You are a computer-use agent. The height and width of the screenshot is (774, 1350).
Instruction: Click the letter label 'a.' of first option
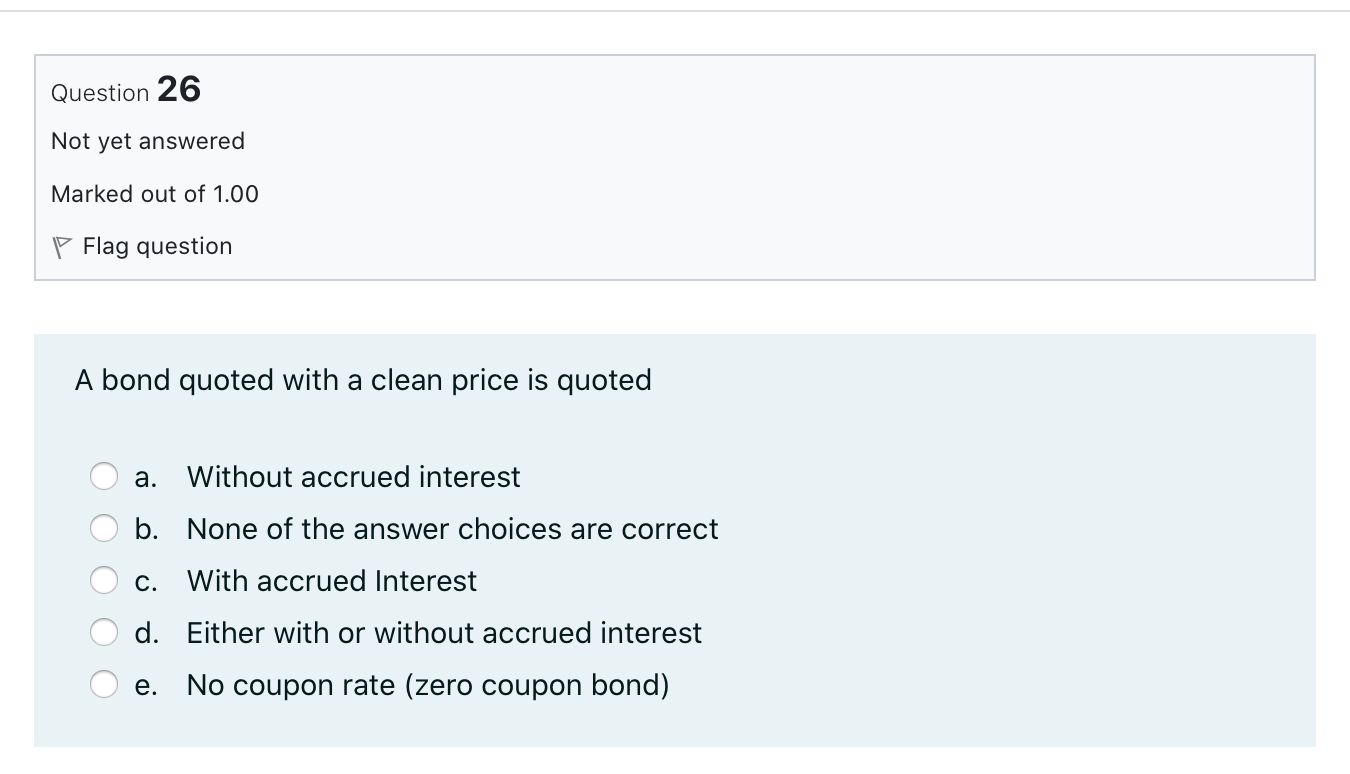pyautogui.click(x=146, y=478)
